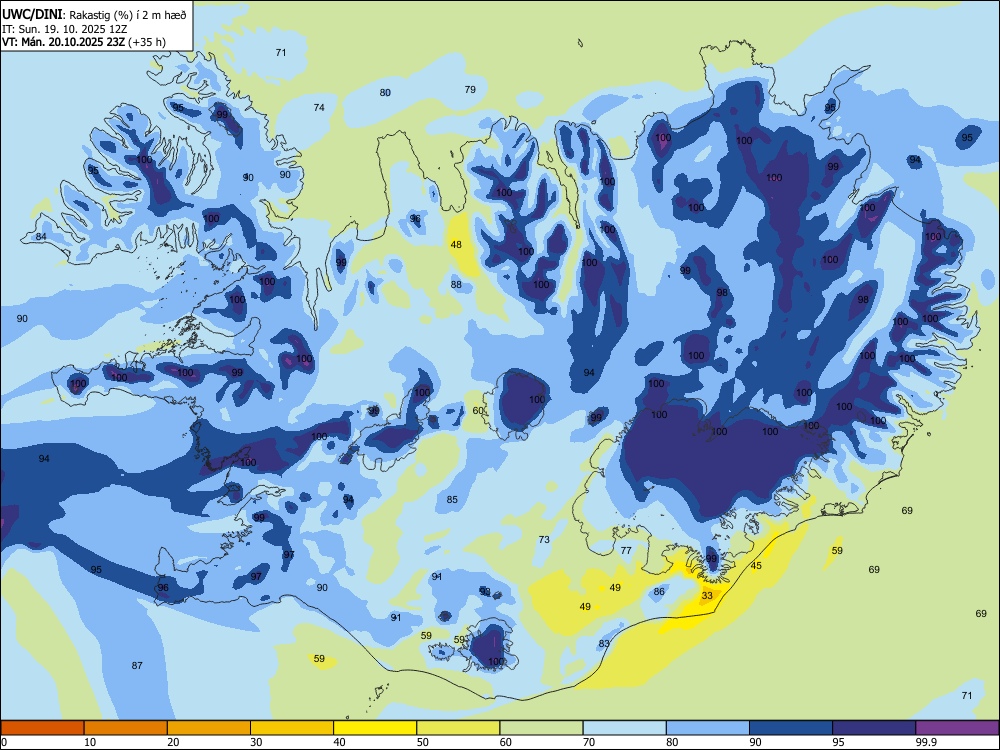Click the navy 95–99.9 legend swatch

(x=874, y=728)
